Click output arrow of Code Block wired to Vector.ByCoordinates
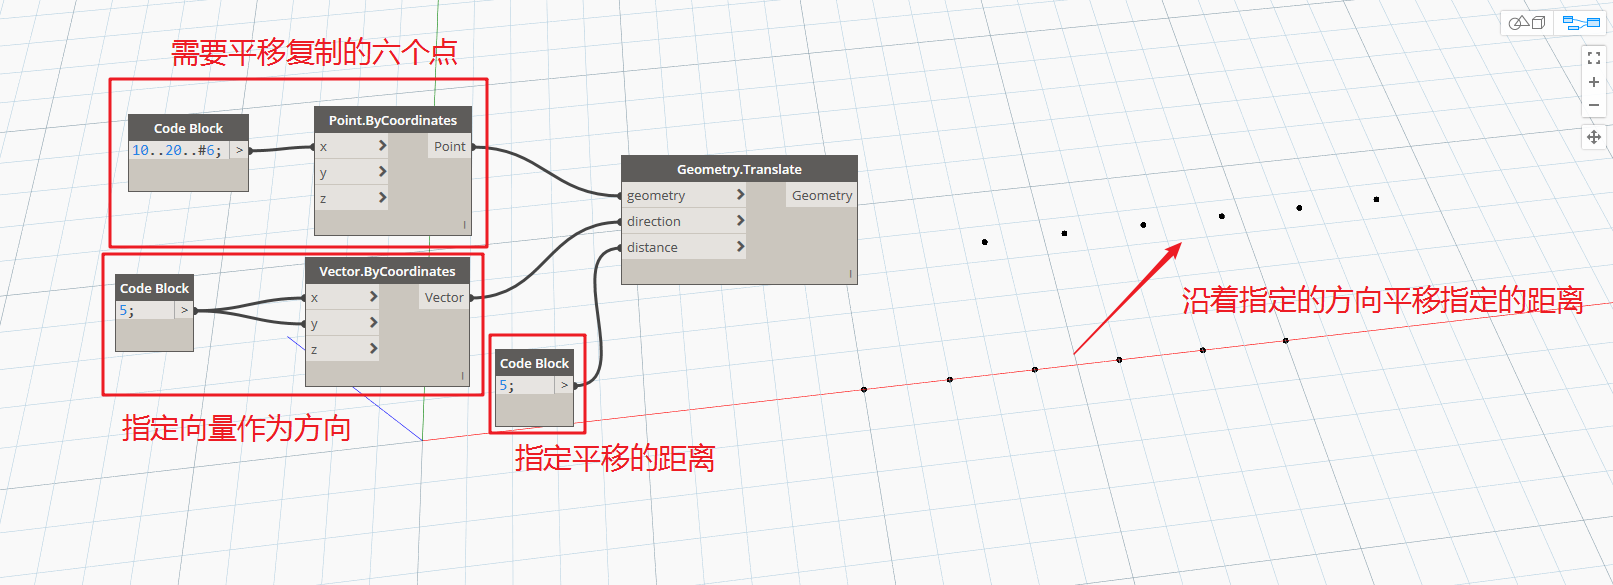The width and height of the screenshot is (1613, 585). 184,310
